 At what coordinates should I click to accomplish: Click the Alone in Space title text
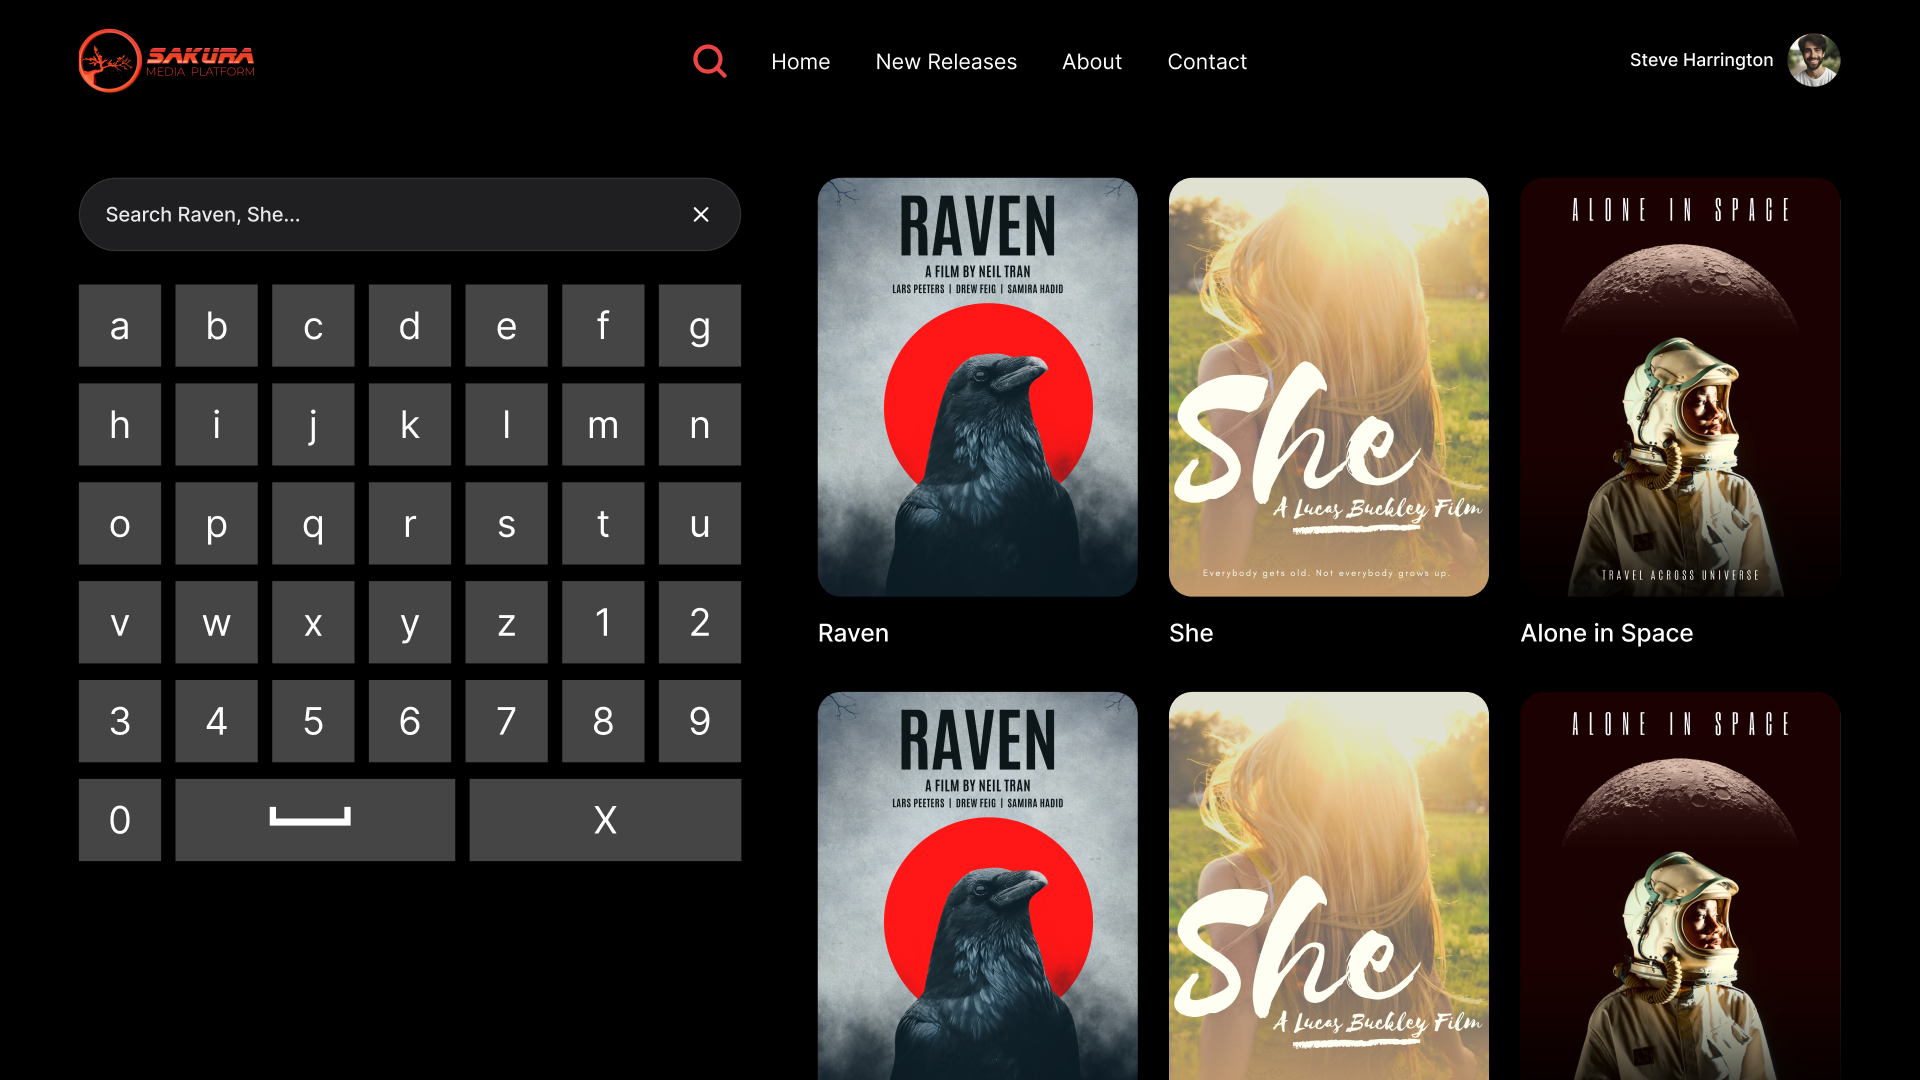pyautogui.click(x=1606, y=633)
